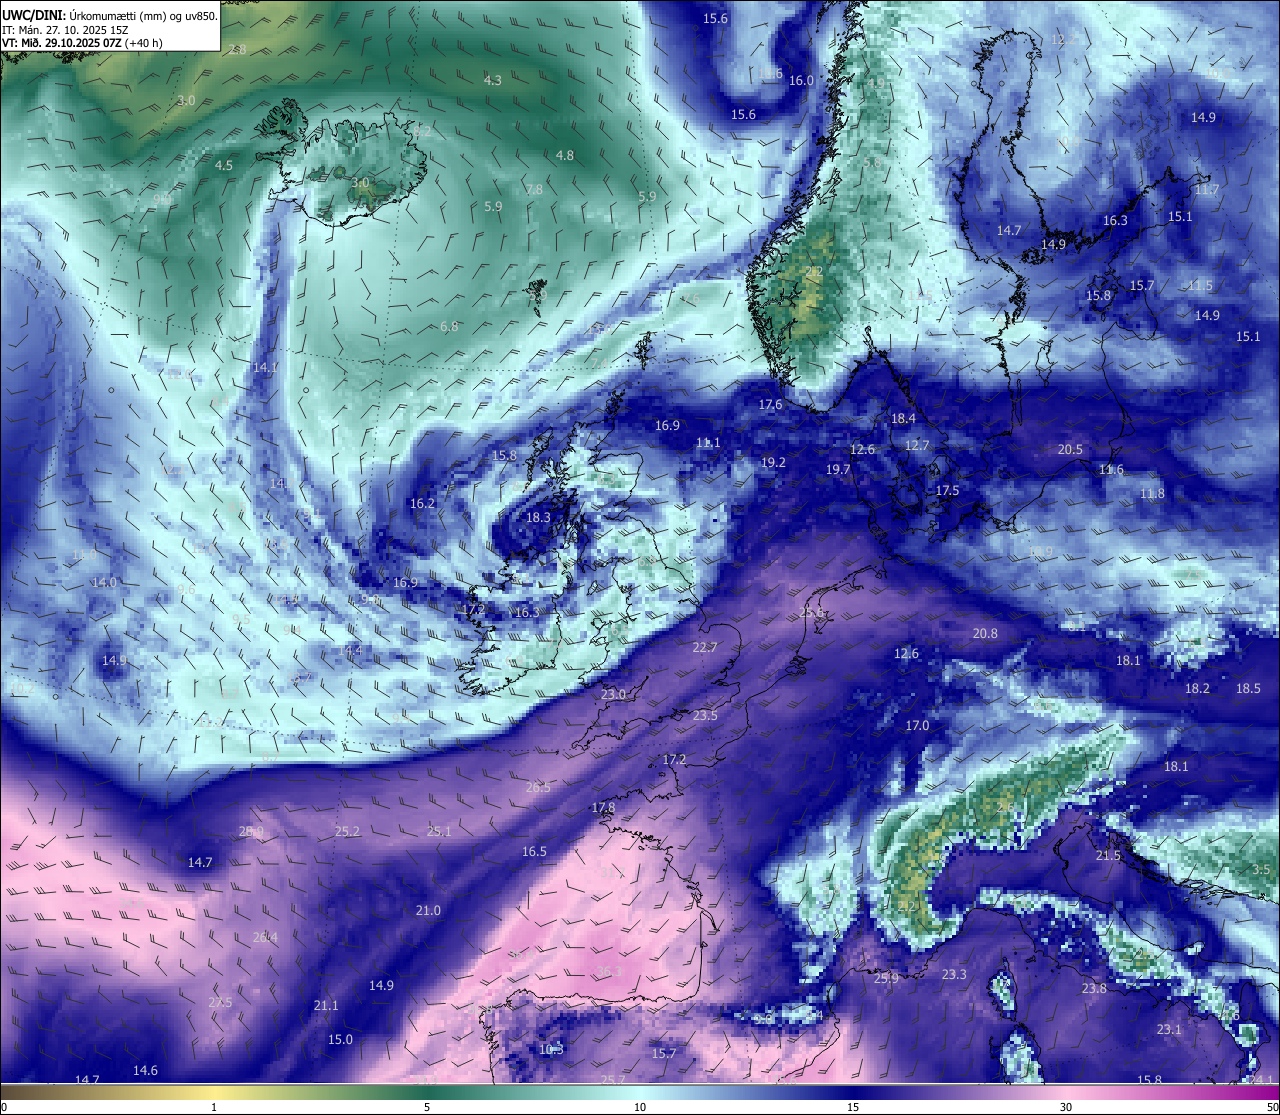
Task: Click the 23.1 value label
Action: 1169,1029
